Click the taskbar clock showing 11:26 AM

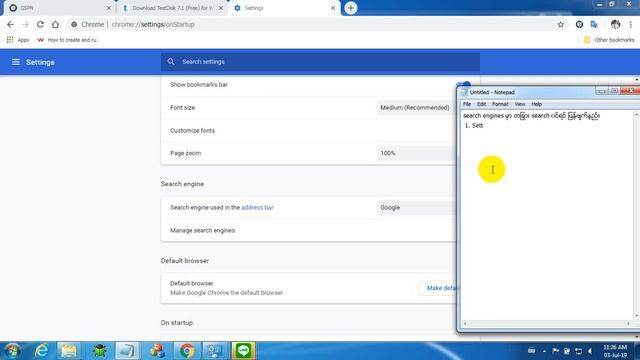615,351
